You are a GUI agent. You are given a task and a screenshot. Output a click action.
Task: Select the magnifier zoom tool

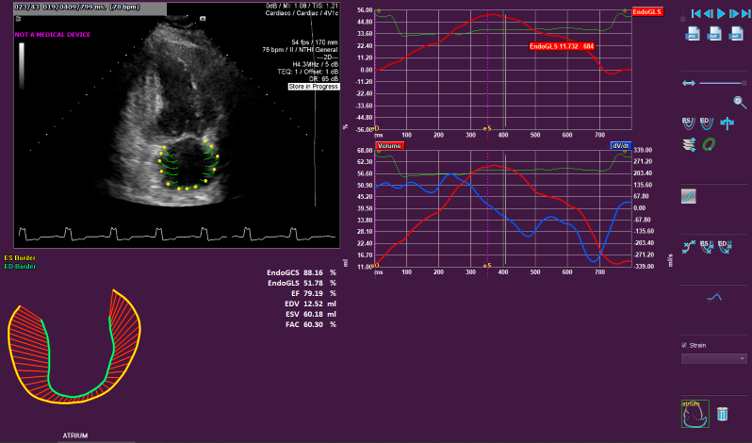[x=739, y=101]
